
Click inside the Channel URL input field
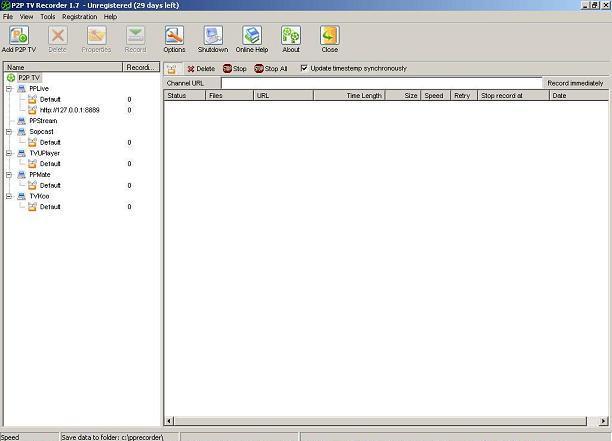point(381,83)
